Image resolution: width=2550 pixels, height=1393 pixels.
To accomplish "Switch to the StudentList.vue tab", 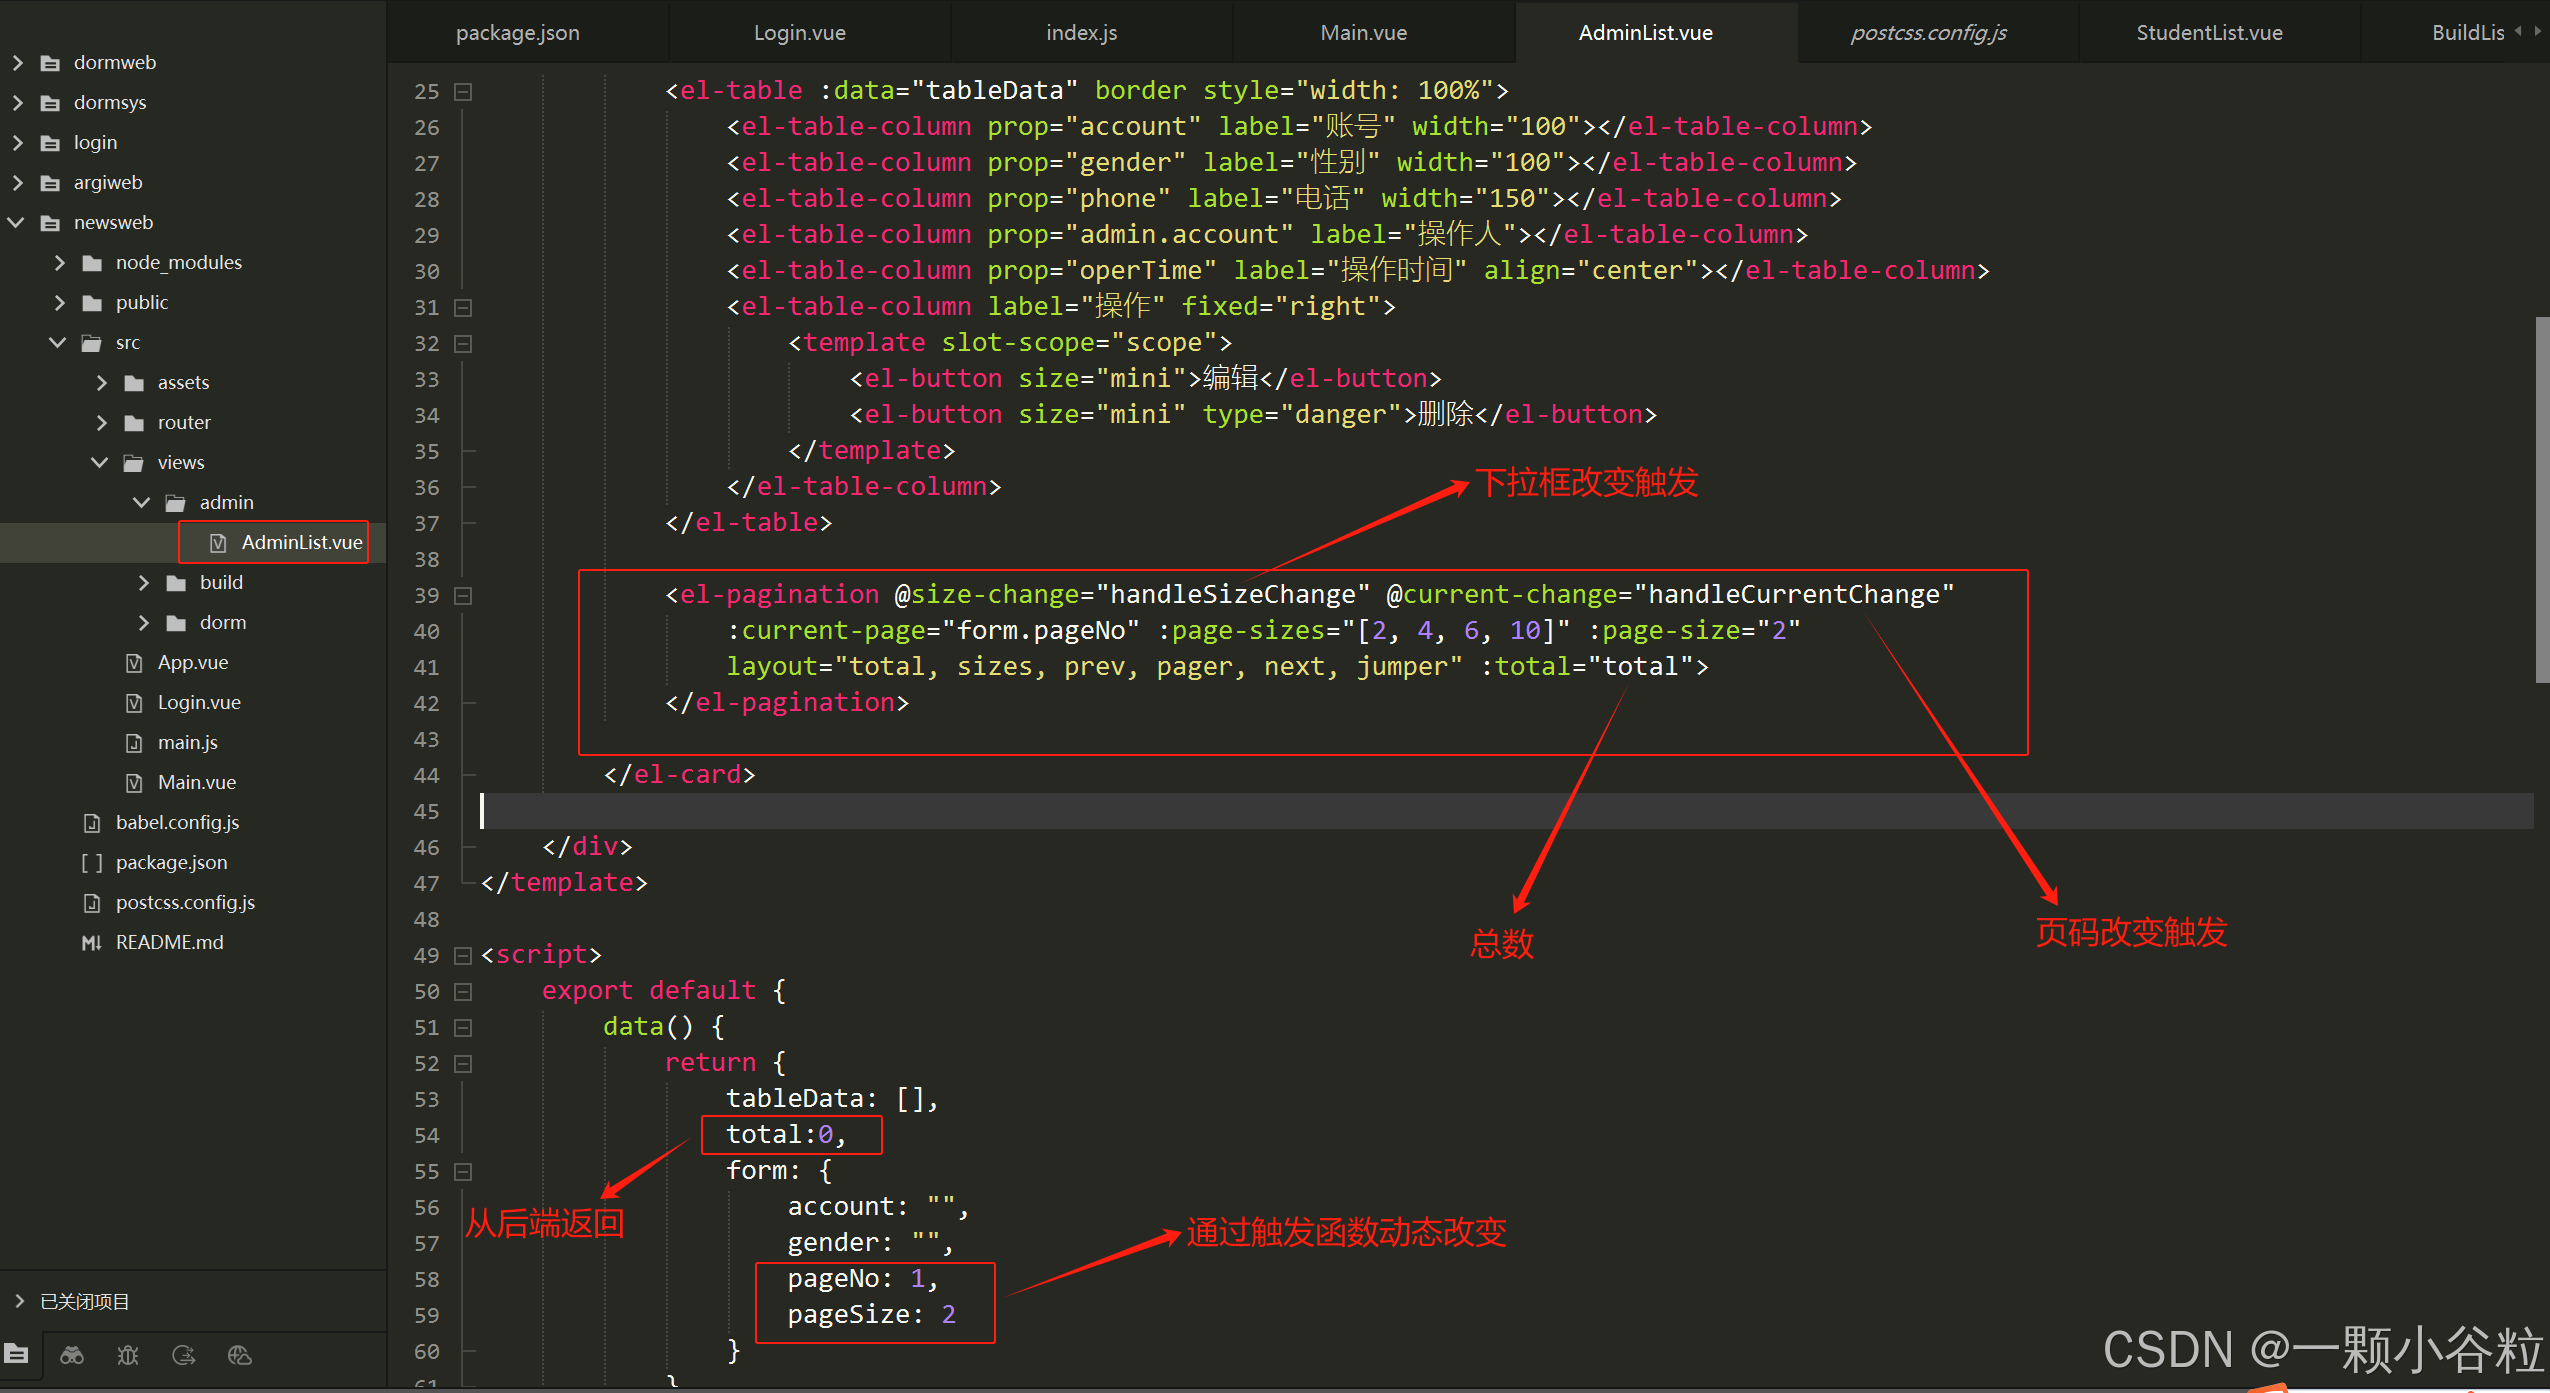I will (2208, 32).
